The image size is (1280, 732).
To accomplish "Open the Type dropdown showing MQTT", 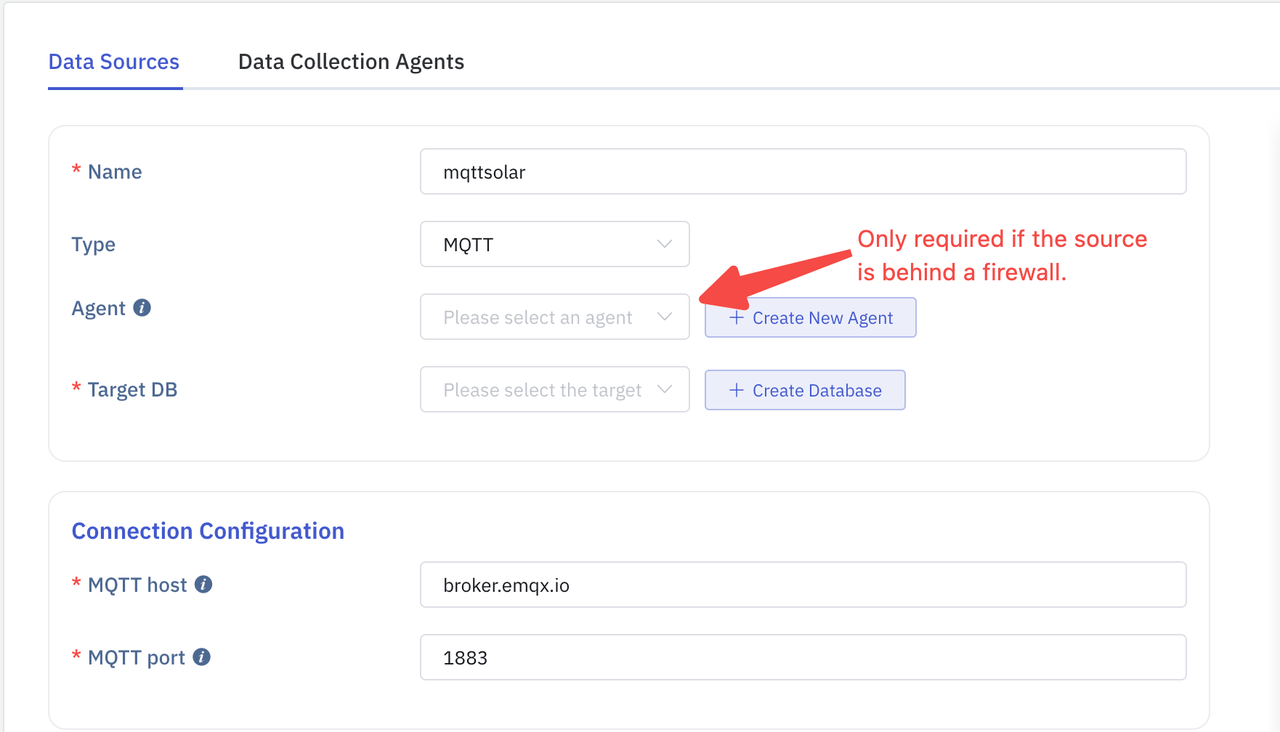I will [540, 244].
